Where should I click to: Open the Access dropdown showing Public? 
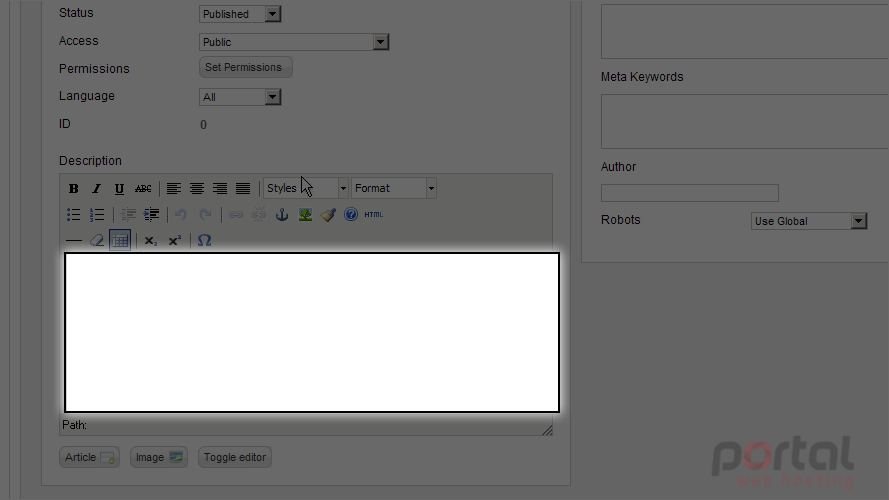(x=294, y=42)
